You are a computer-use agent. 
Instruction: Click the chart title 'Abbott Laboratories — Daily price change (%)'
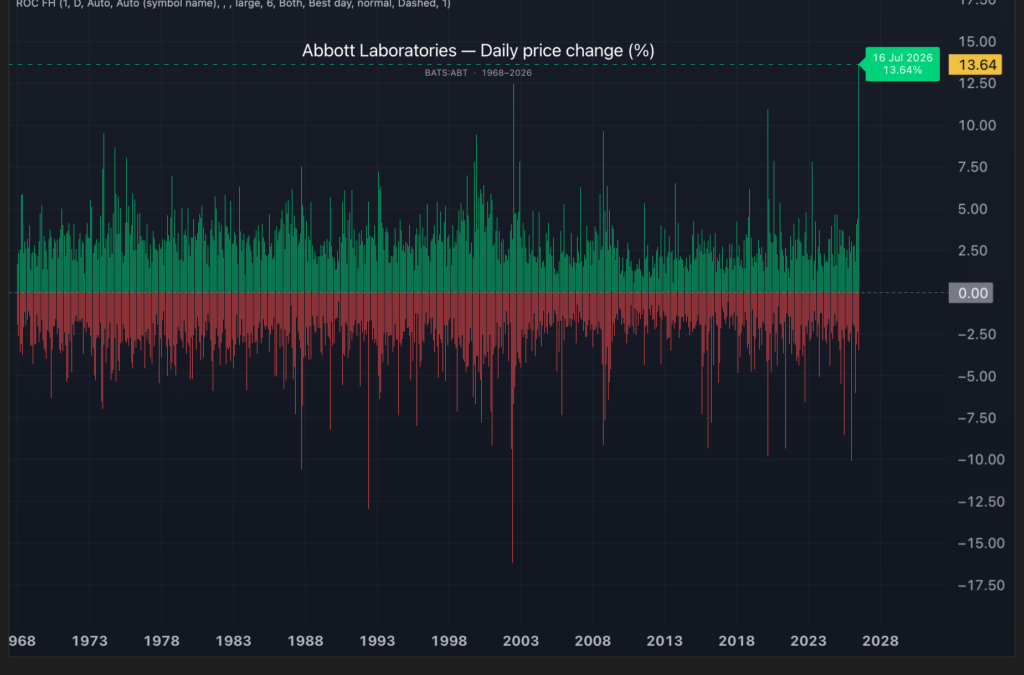click(478, 51)
